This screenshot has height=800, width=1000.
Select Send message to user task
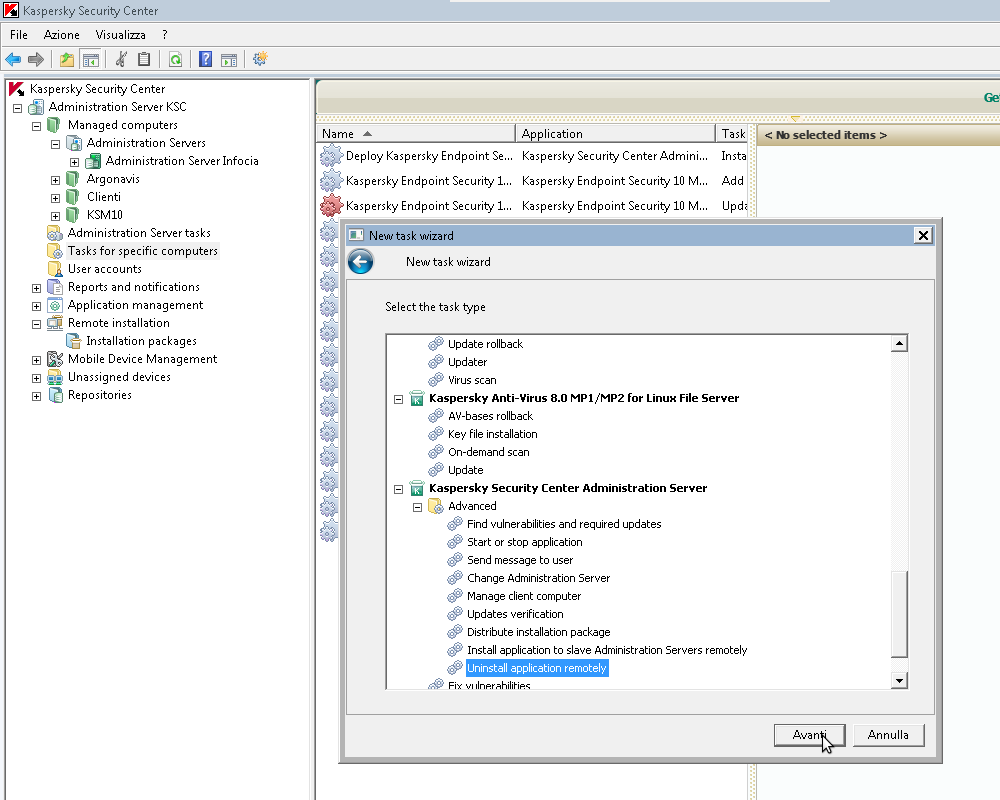click(x=520, y=560)
